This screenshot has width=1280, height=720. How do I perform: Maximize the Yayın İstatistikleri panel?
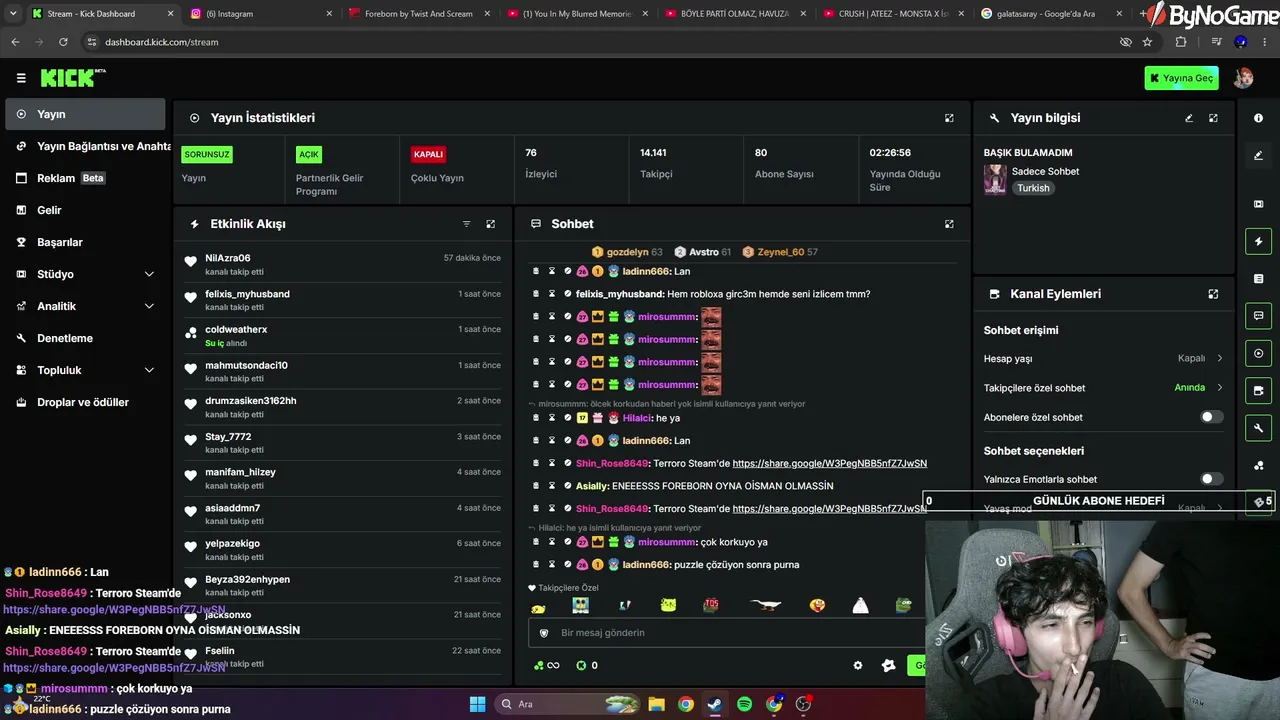[x=949, y=118]
